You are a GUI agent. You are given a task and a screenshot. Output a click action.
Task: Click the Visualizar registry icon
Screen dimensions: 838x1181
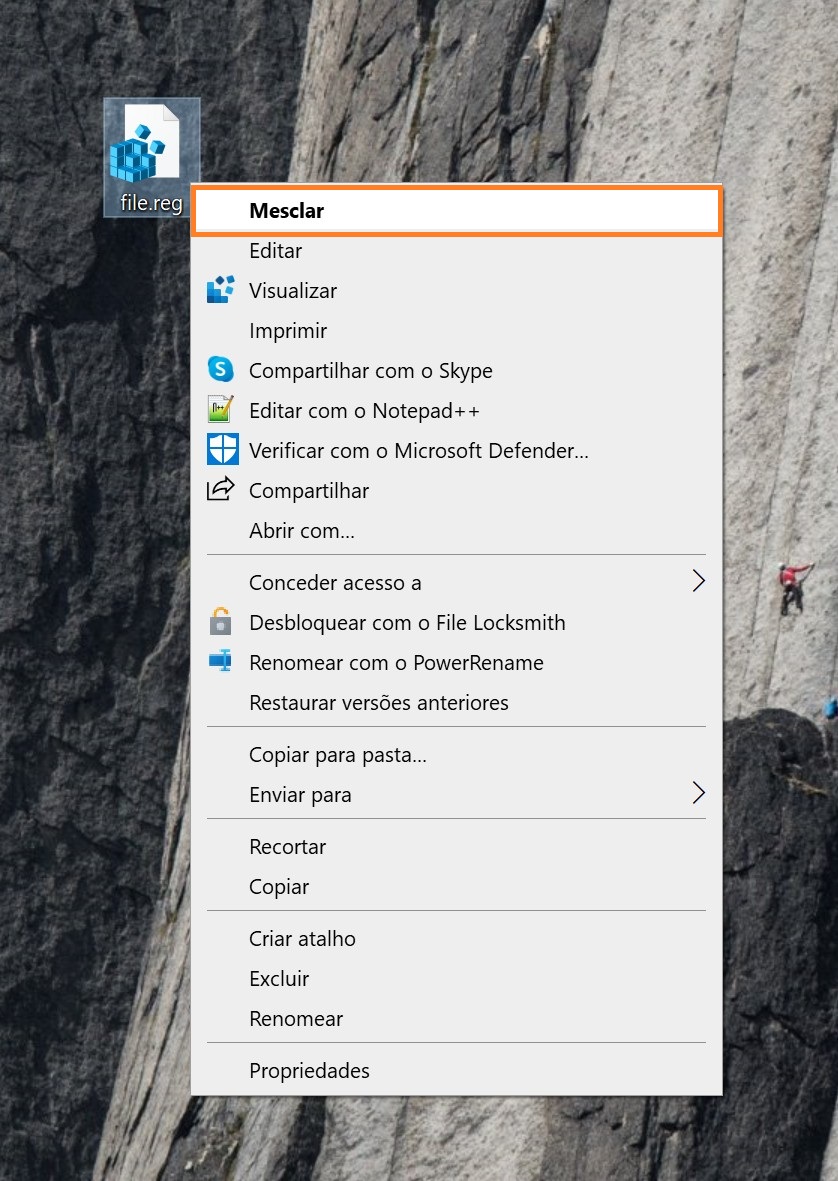(x=220, y=291)
